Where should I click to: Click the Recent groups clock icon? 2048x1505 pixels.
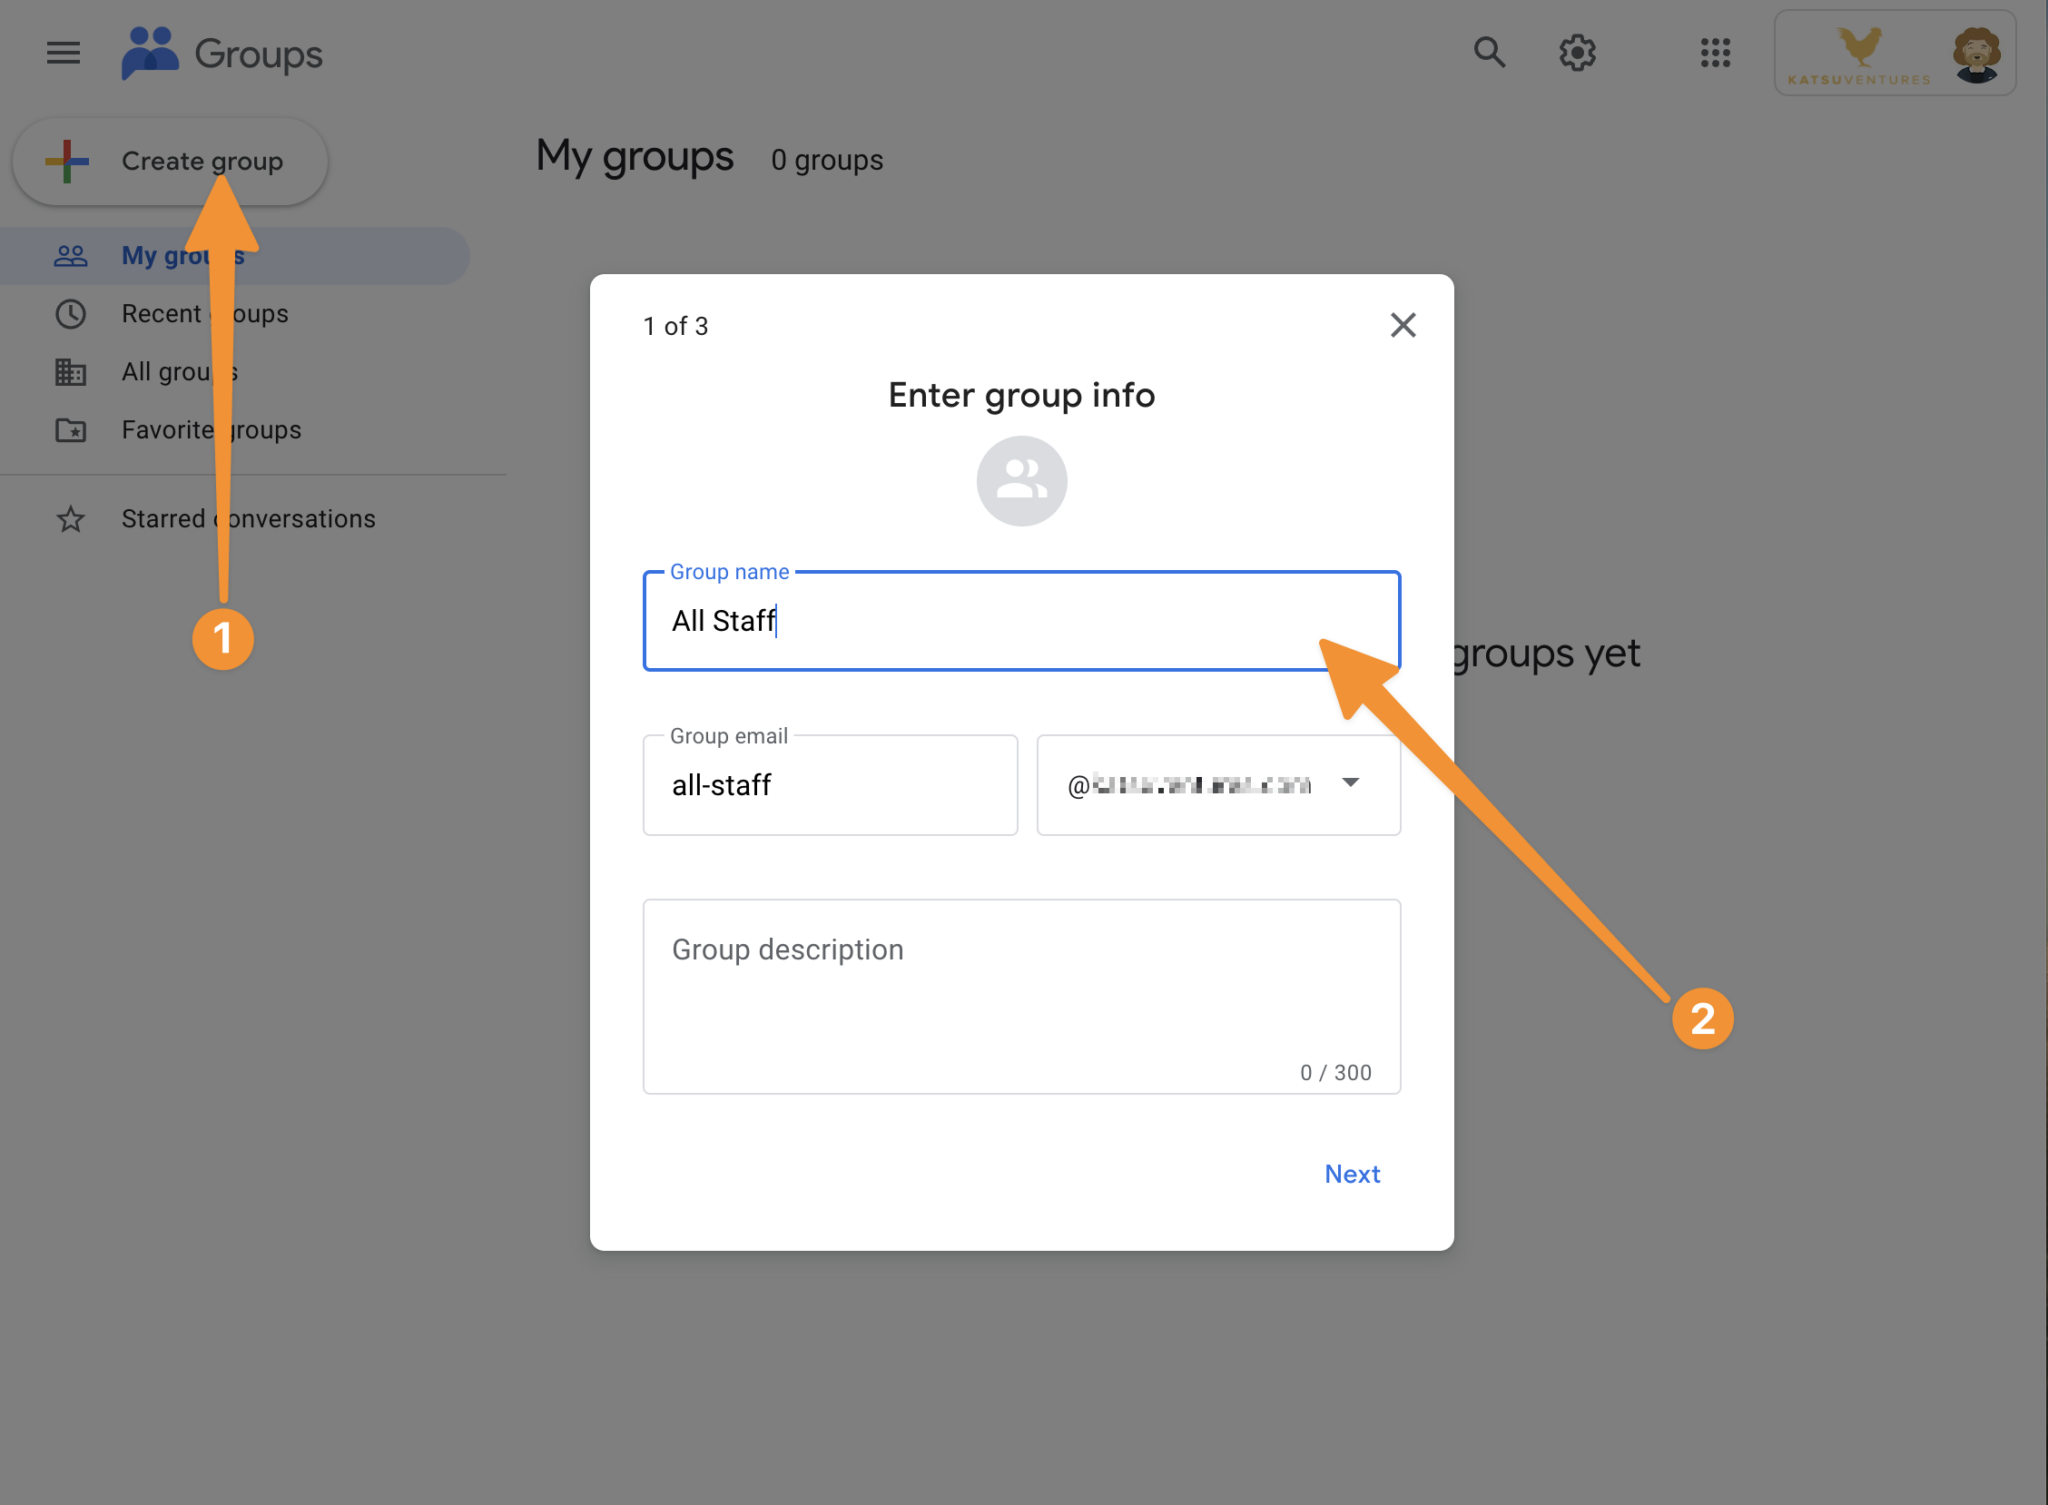(70, 313)
